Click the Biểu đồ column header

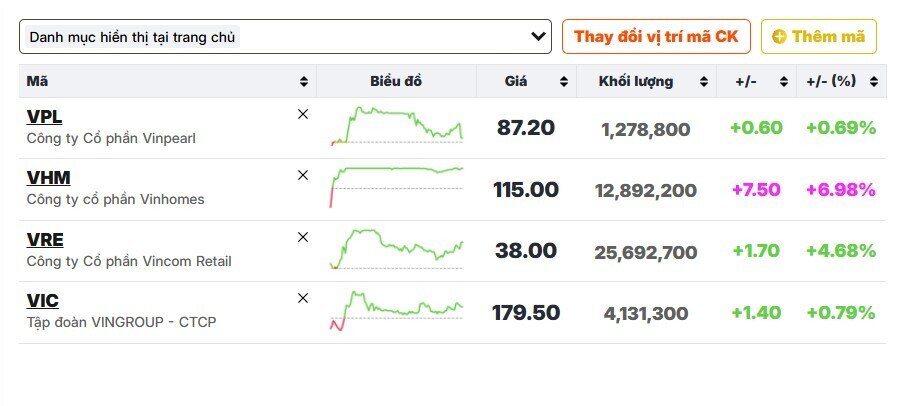click(396, 82)
